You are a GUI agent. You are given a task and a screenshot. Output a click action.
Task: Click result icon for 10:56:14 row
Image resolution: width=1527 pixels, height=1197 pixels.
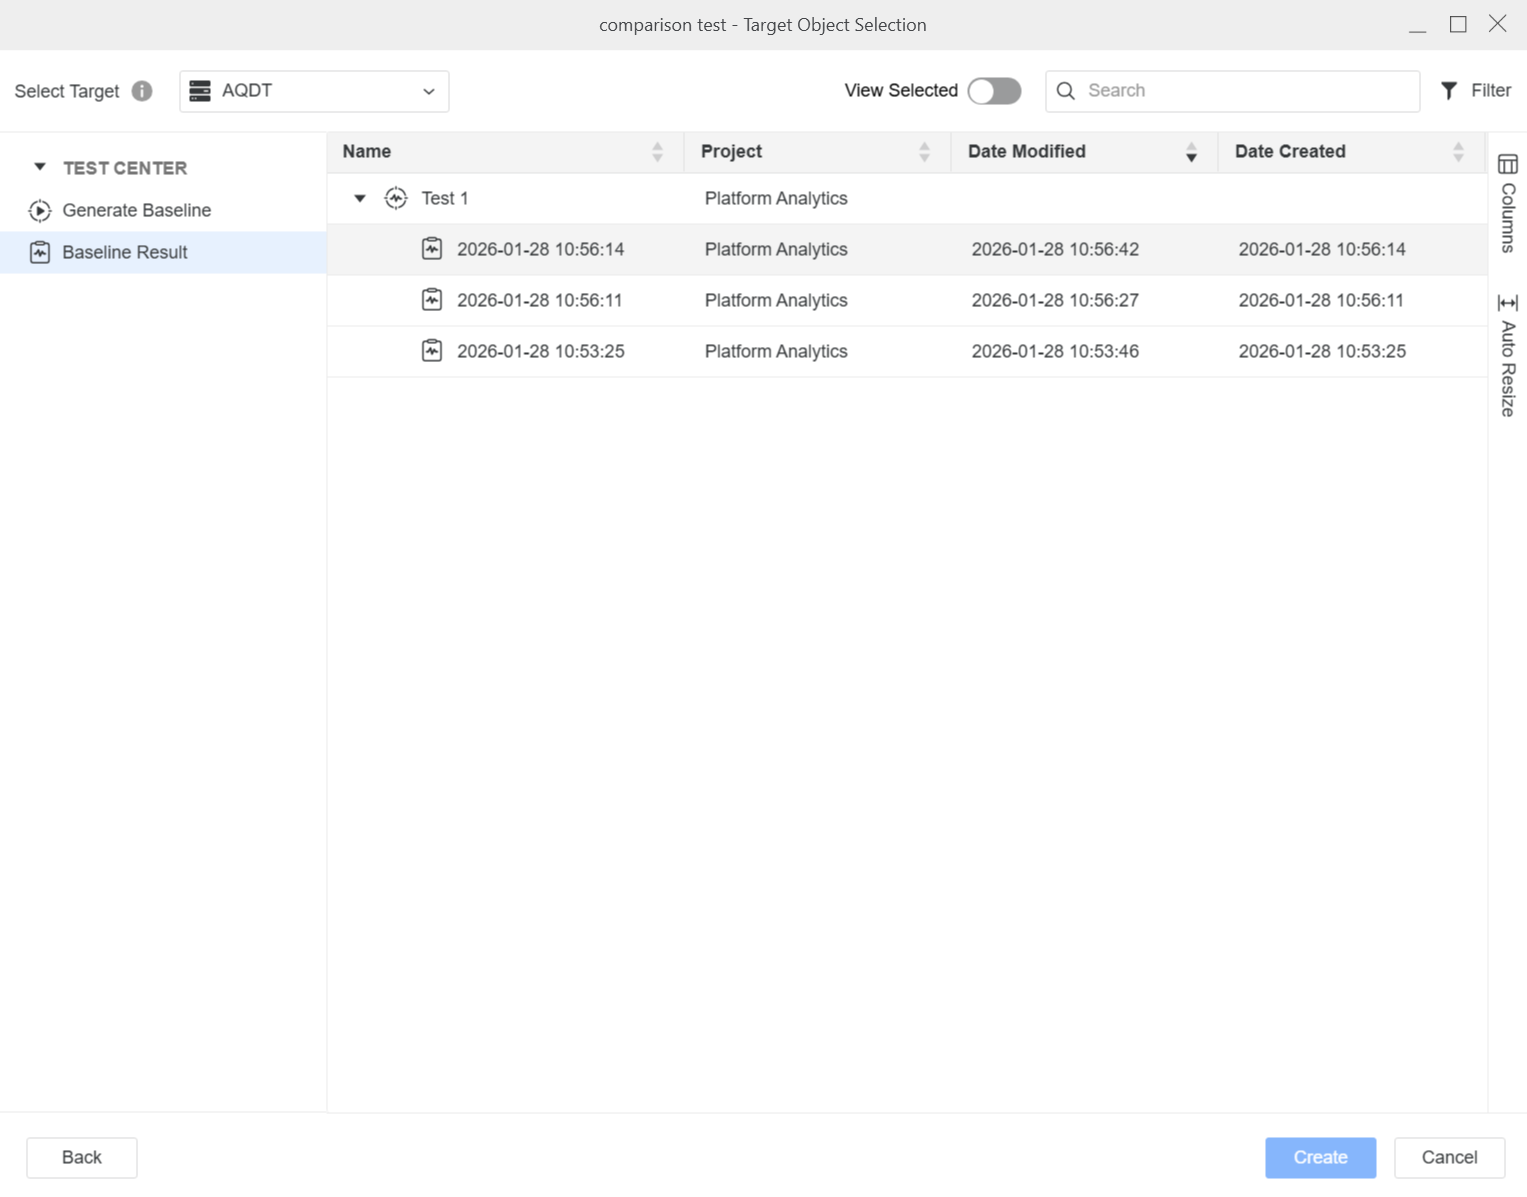click(432, 249)
